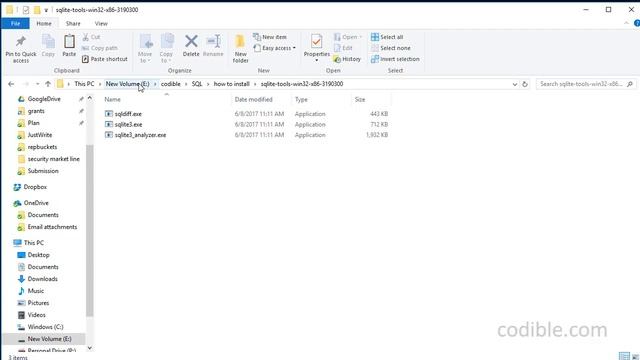This screenshot has width=640, height=360.
Task: Sort by Name column header
Action: [112, 100]
